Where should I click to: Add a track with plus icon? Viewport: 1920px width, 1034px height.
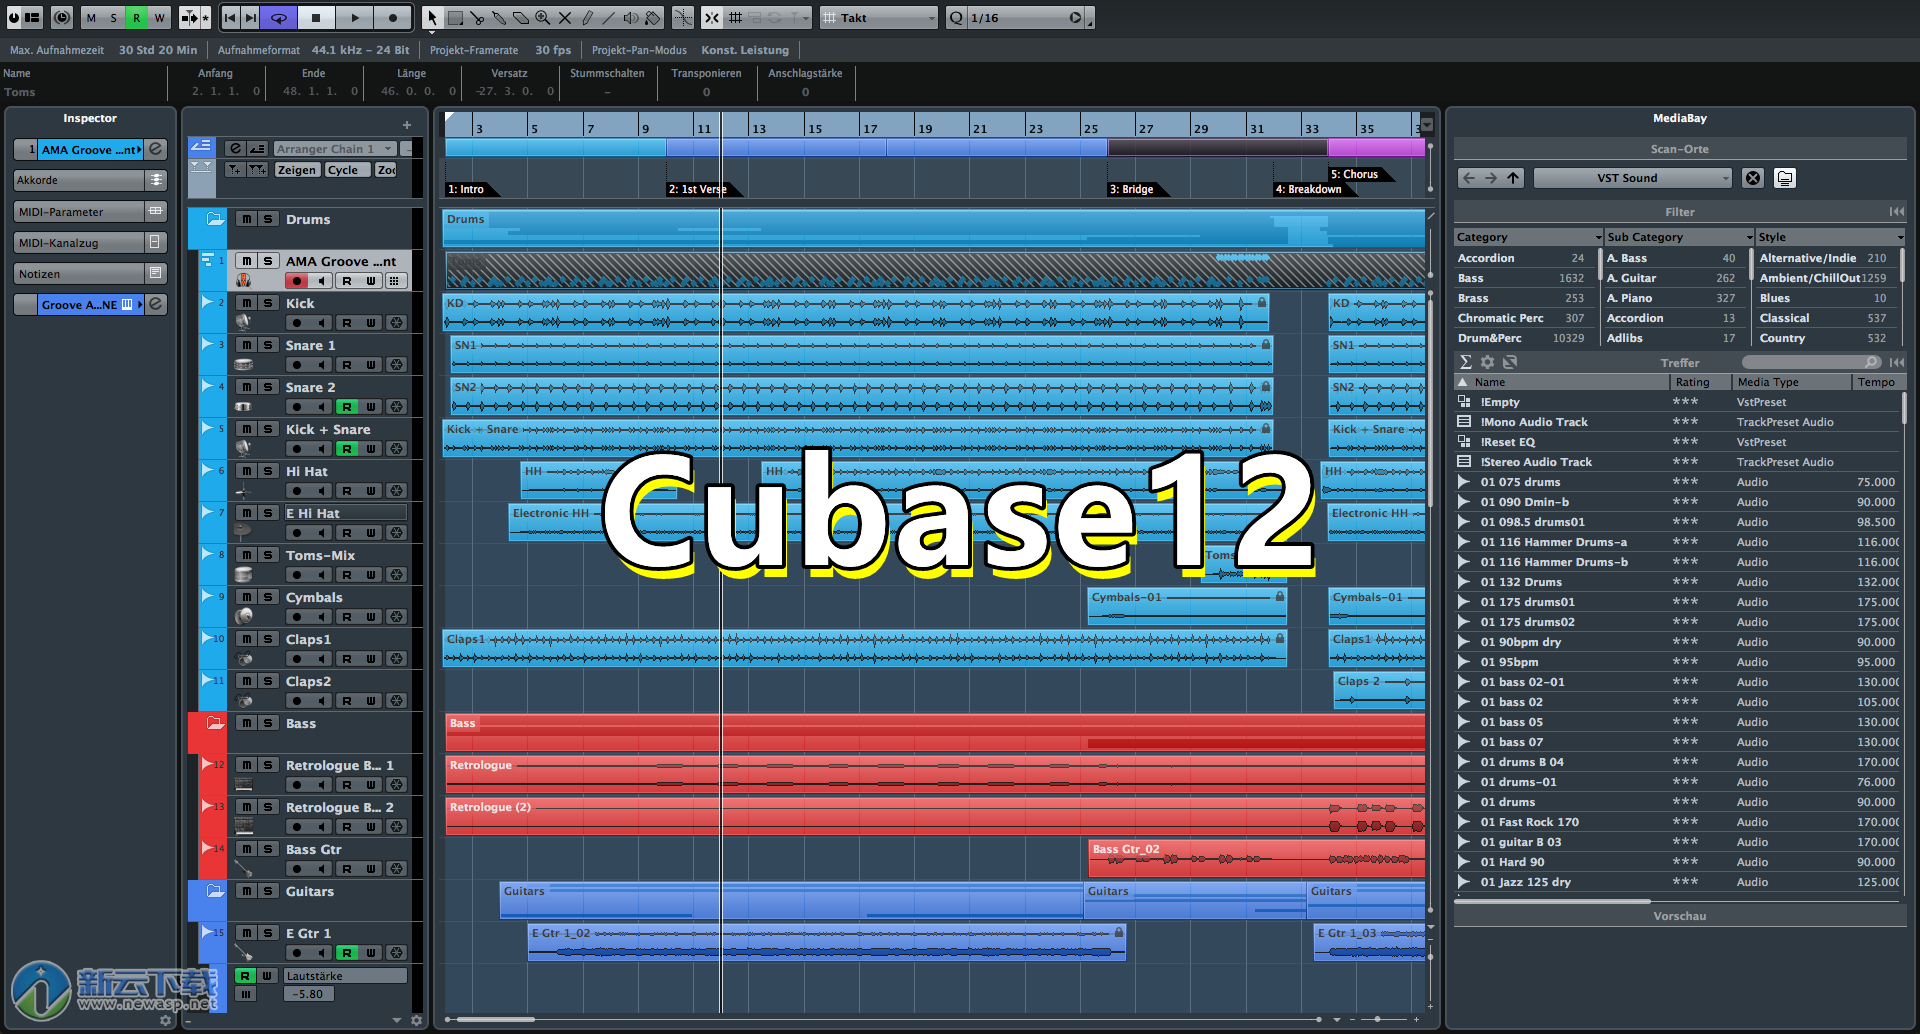click(x=407, y=125)
